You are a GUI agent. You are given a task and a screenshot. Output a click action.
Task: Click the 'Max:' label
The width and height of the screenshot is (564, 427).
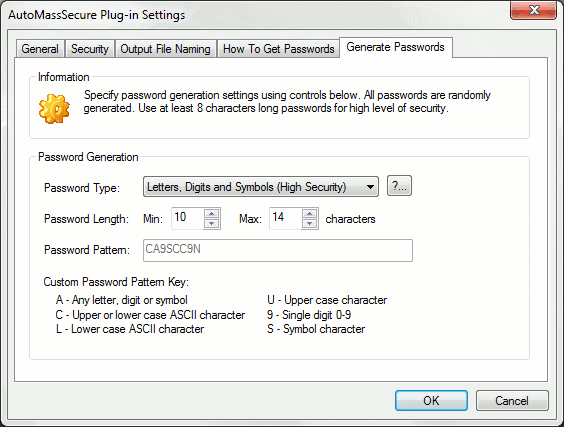[250, 219]
